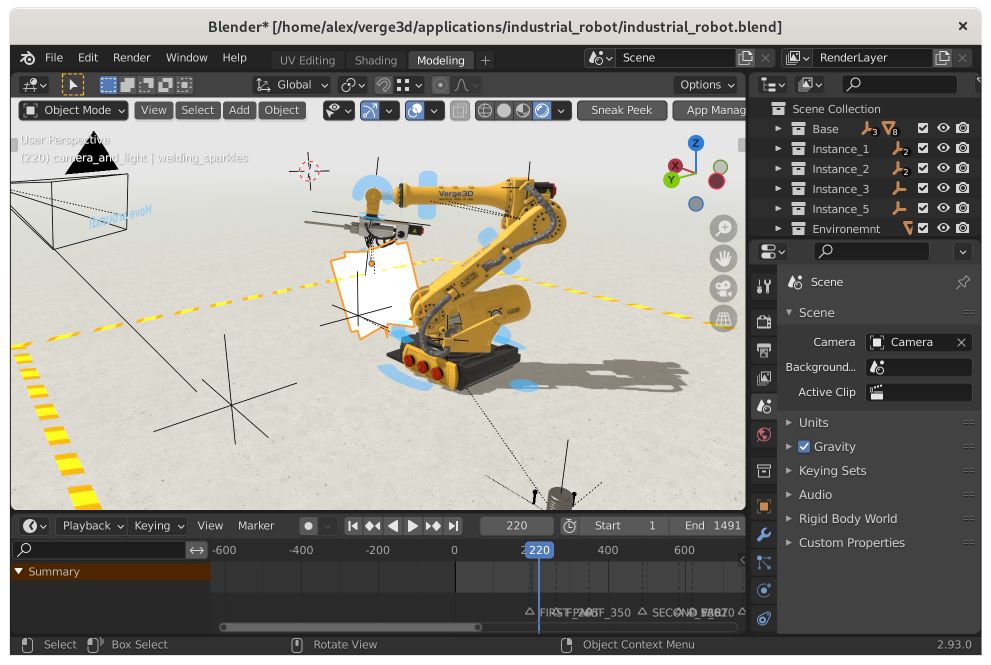The image size is (991, 665).
Task: Switch perspective/orthographic grid icon
Action: coord(723,319)
